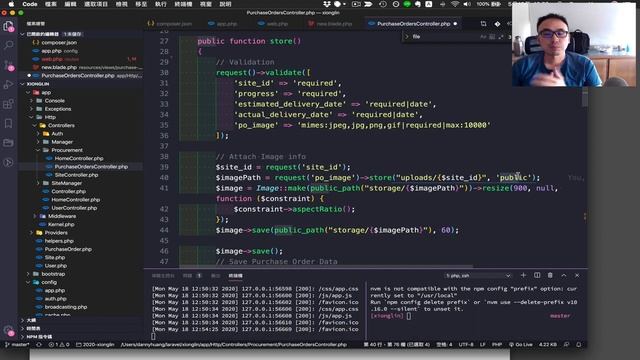The image size is (640, 360).
Task: Expand the Providers folder
Action: [32, 233]
